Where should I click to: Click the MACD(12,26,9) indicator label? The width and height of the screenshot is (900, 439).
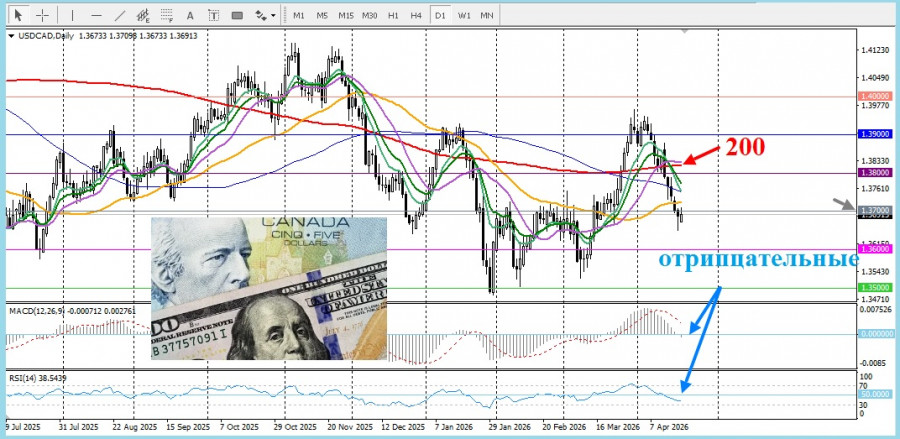click(x=37, y=310)
